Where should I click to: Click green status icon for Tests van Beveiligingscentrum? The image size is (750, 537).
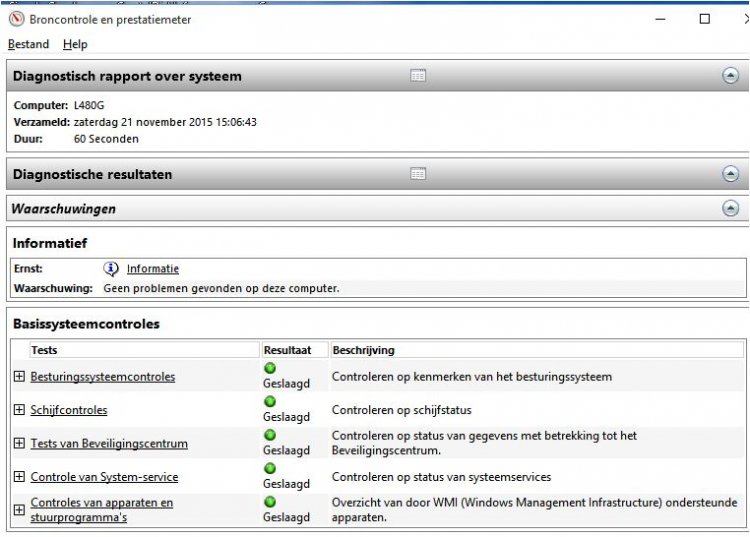[x=270, y=435]
